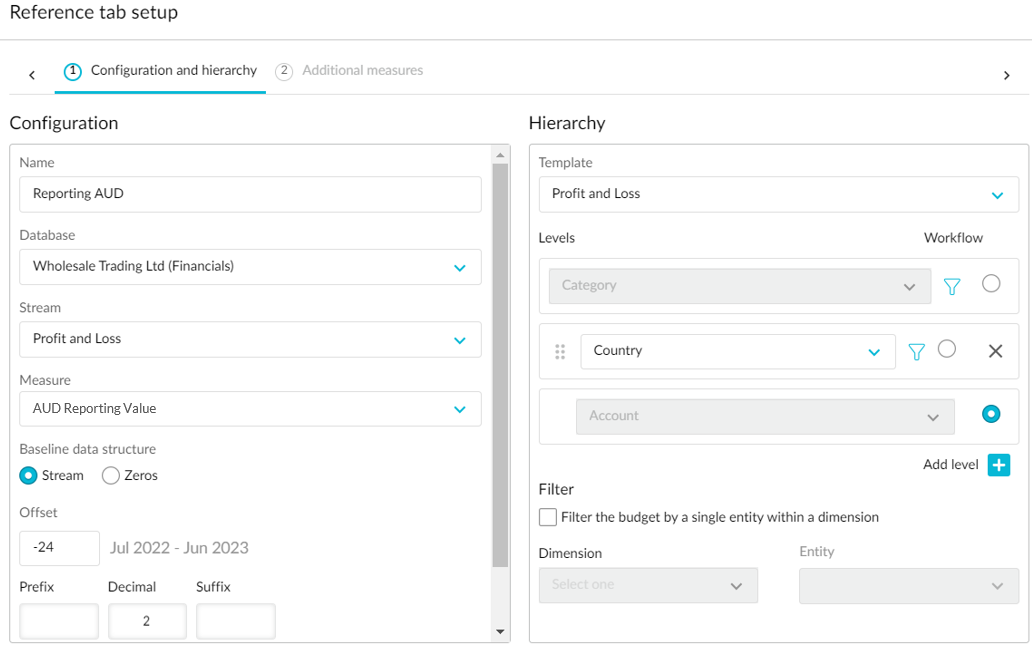This screenshot has width=1032, height=645.
Task: Click scrollbar down arrow in Configuration panel
Action: point(501,631)
